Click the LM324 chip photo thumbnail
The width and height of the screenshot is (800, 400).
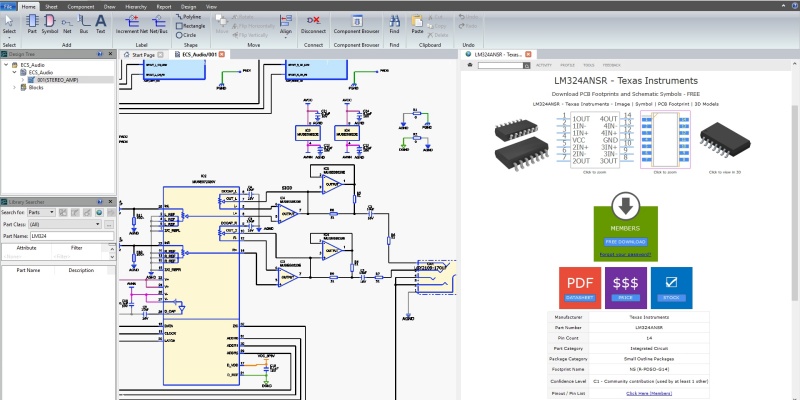coord(521,144)
